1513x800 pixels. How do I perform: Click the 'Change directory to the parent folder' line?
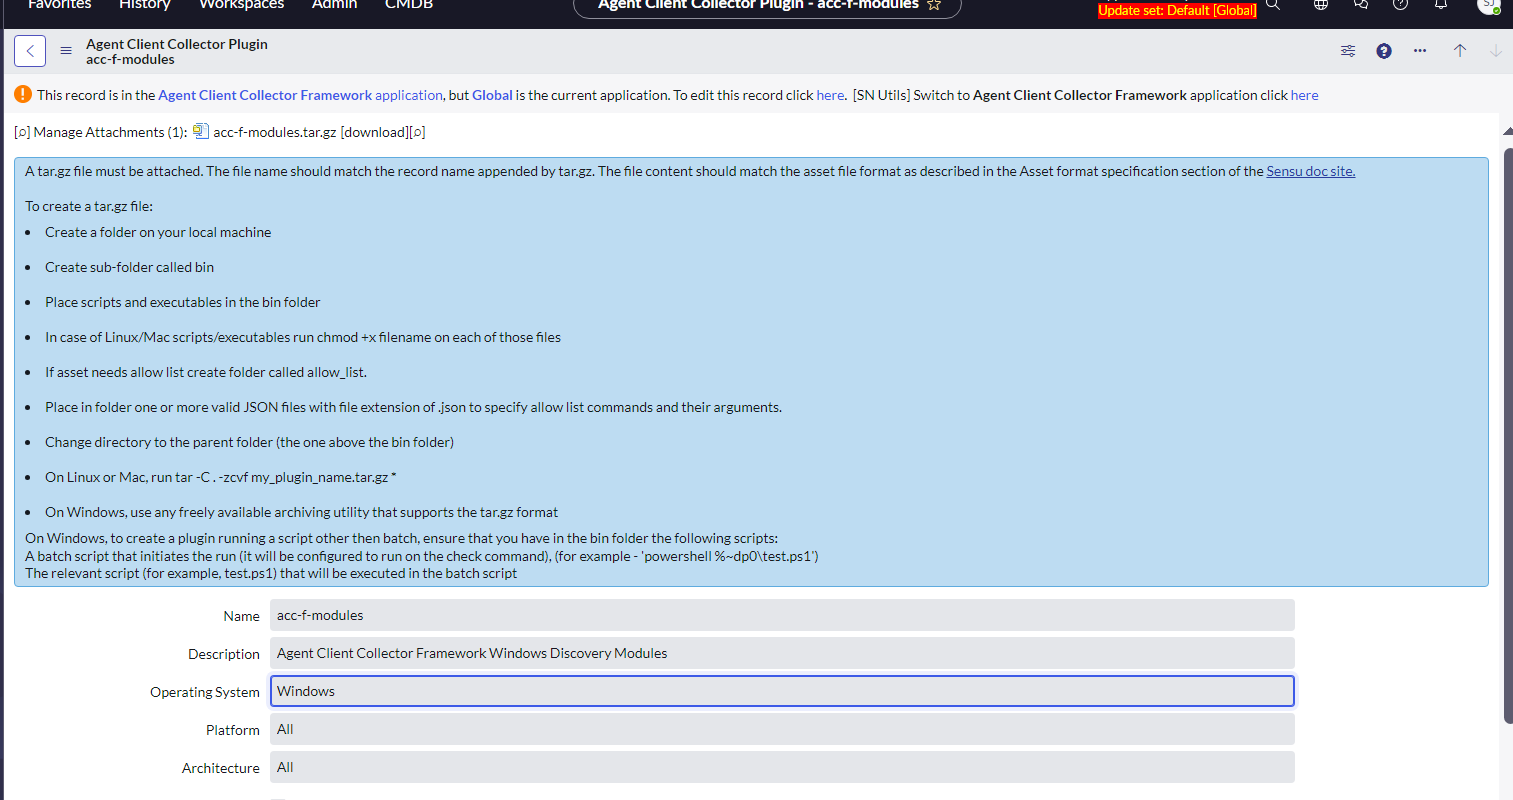[x=249, y=442]
